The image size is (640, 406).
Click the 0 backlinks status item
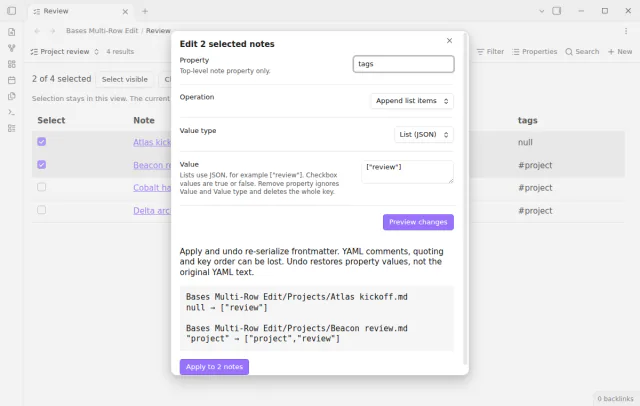tap(615, 399)
